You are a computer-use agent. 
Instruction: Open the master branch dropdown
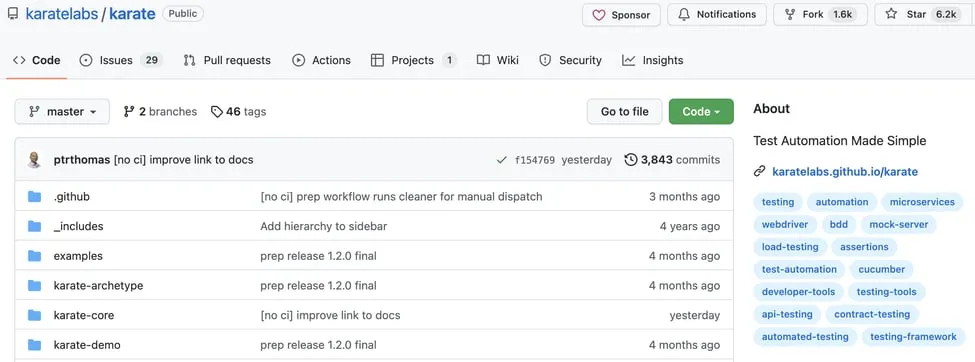point(62,111)
